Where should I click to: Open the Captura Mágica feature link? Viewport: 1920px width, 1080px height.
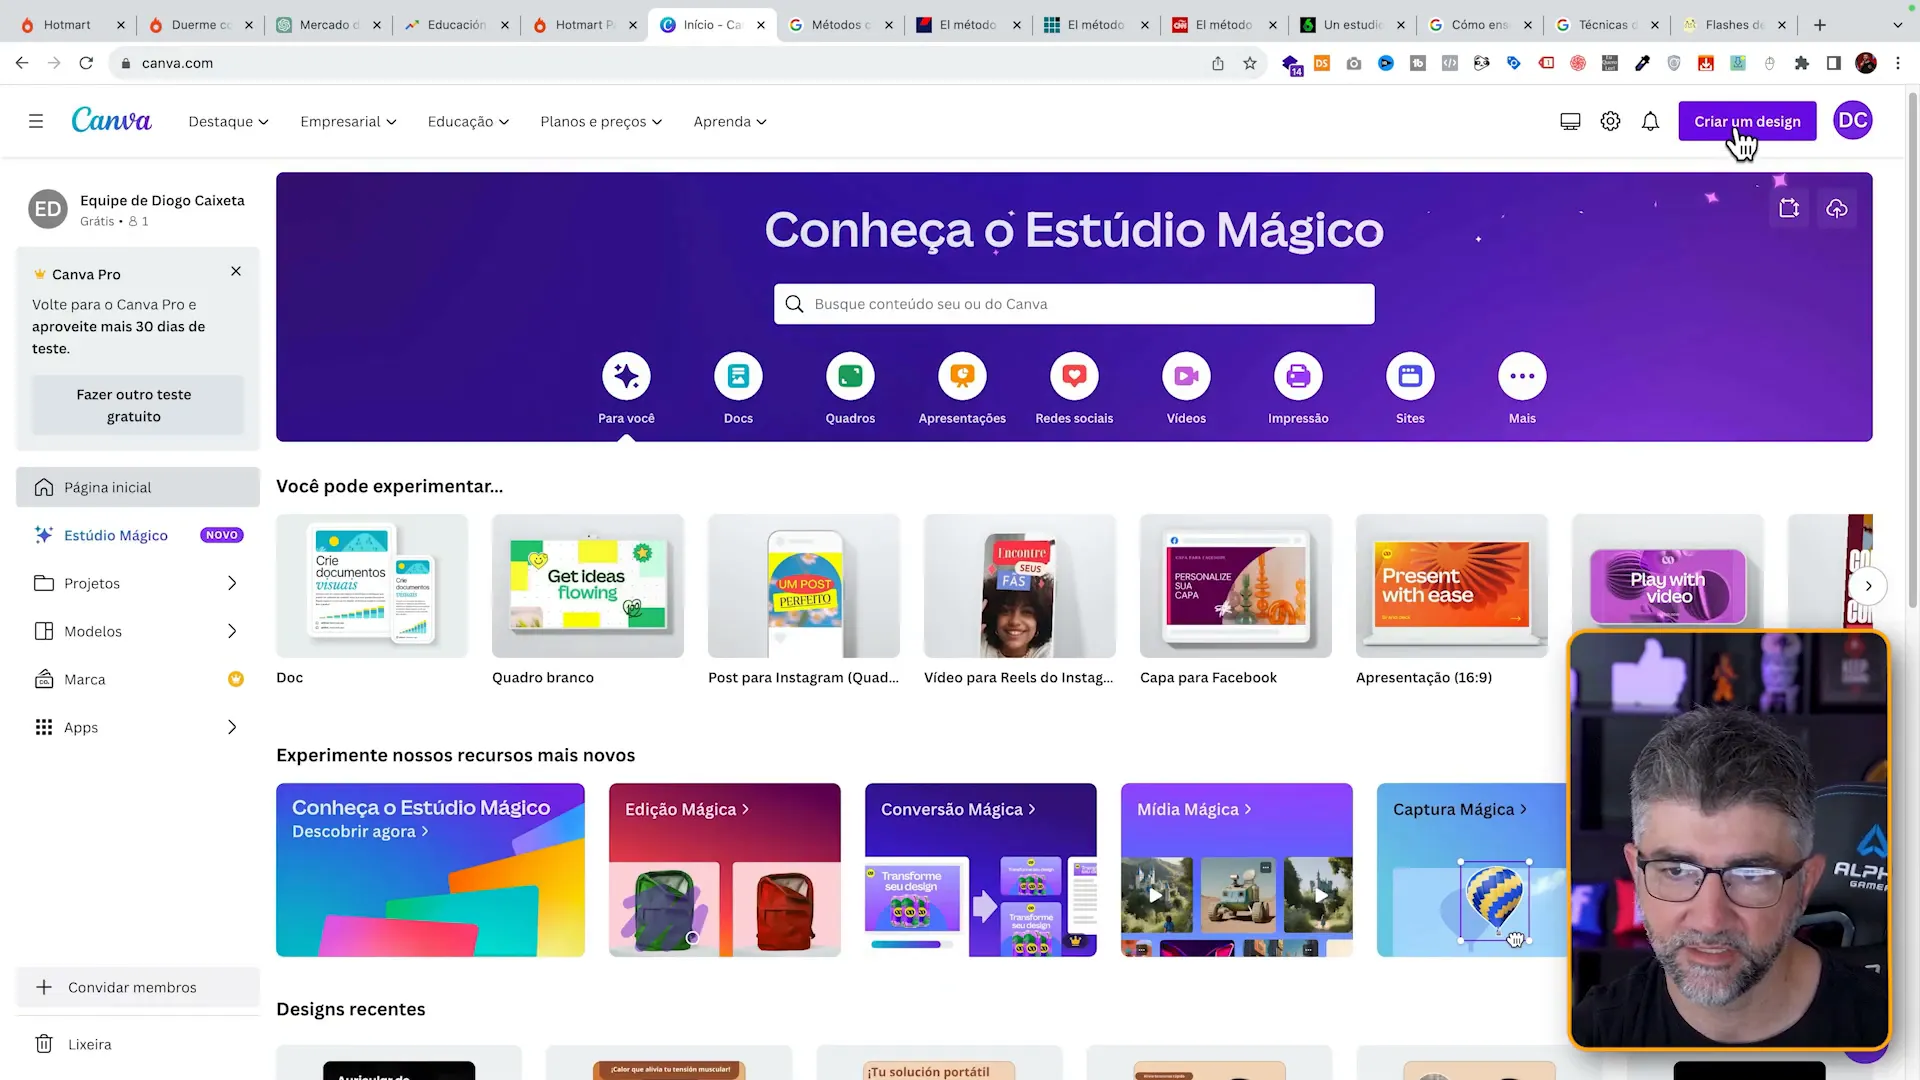pyautogui.click(x=1460, y=809)
